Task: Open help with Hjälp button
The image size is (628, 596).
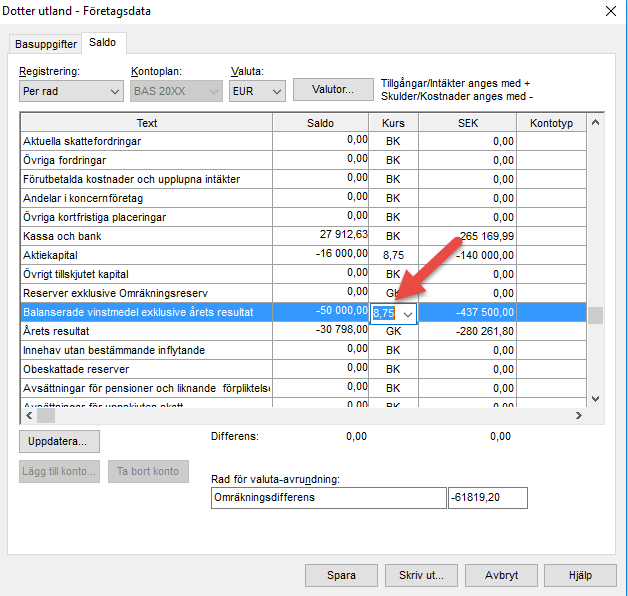Action: [580, 575]
